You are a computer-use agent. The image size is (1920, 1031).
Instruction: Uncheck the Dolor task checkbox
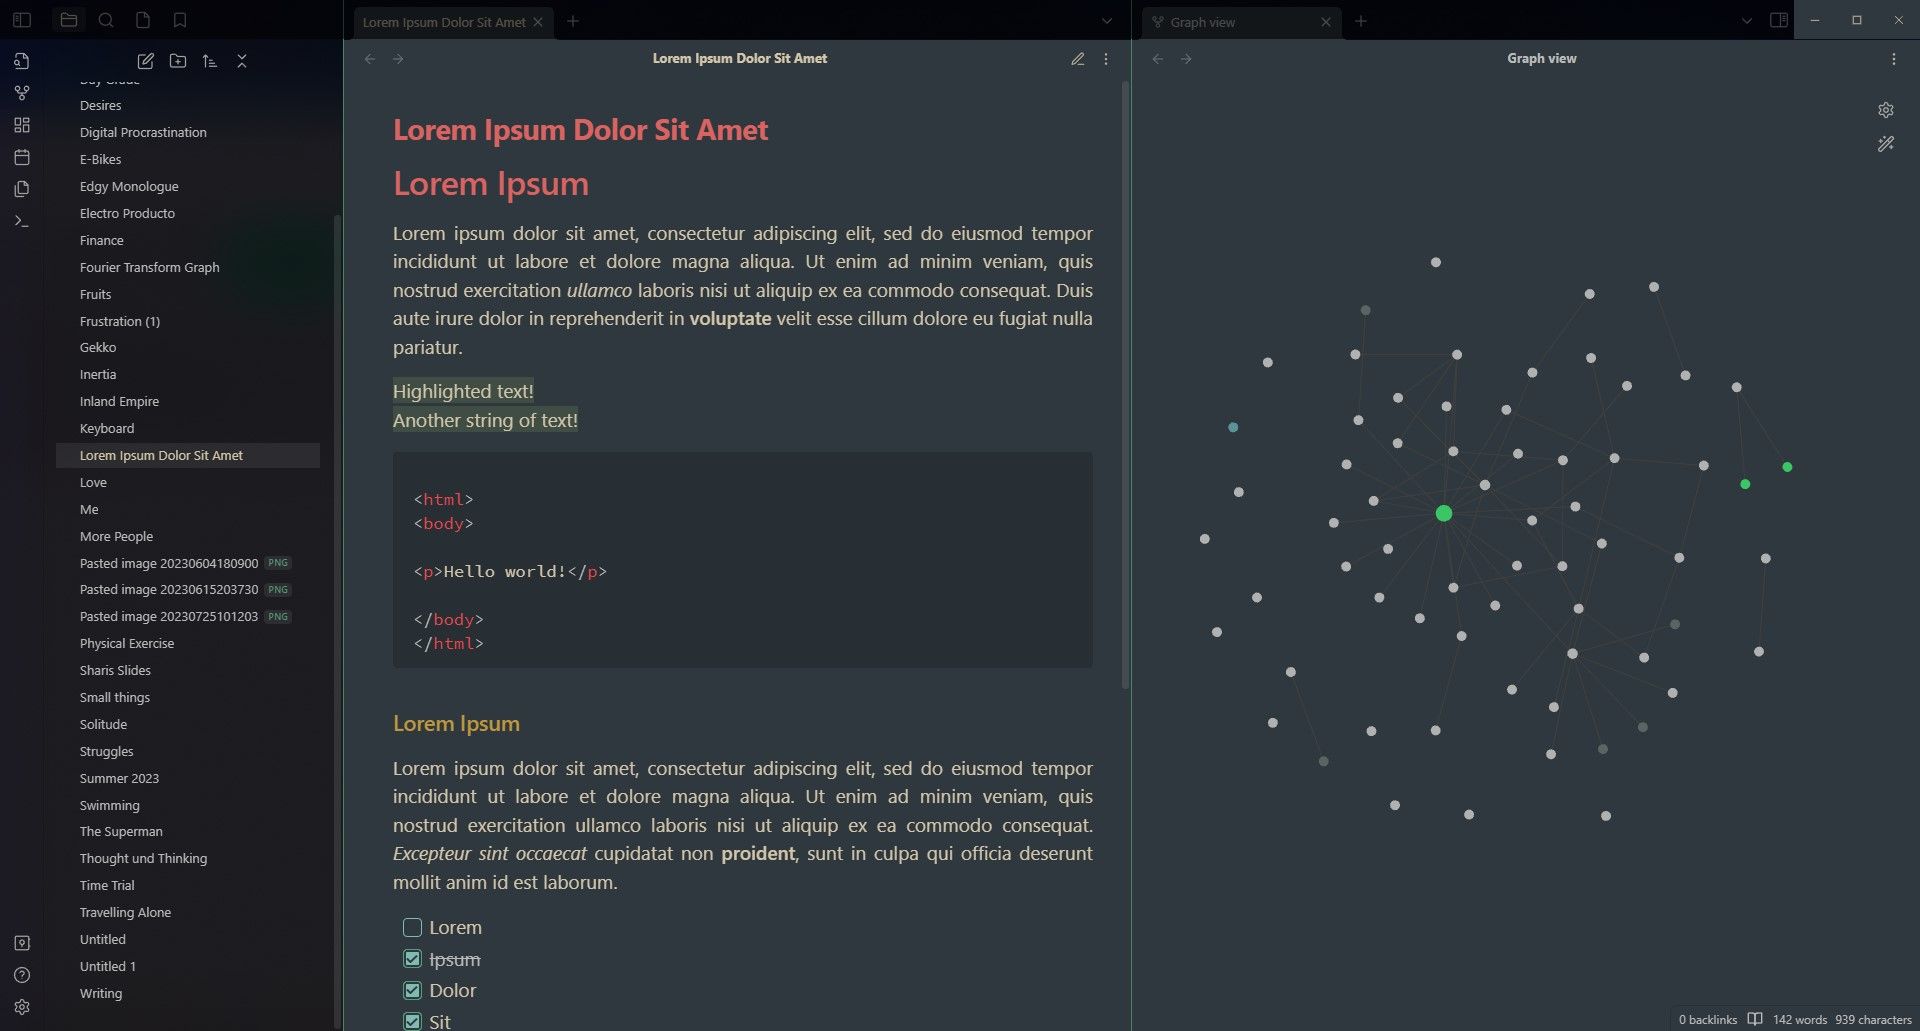412,991
